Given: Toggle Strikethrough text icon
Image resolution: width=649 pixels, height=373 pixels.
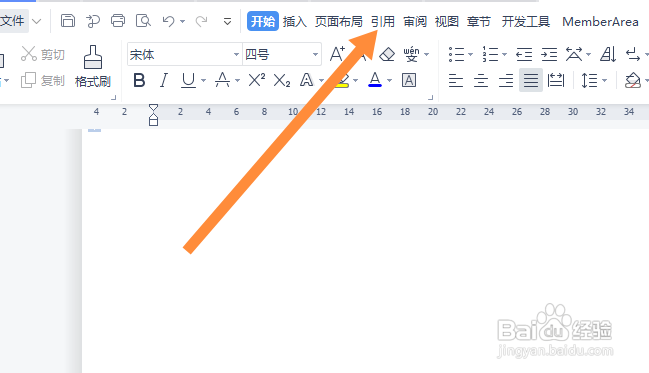Looking at the screenshot, I should (x=222, y=80).
